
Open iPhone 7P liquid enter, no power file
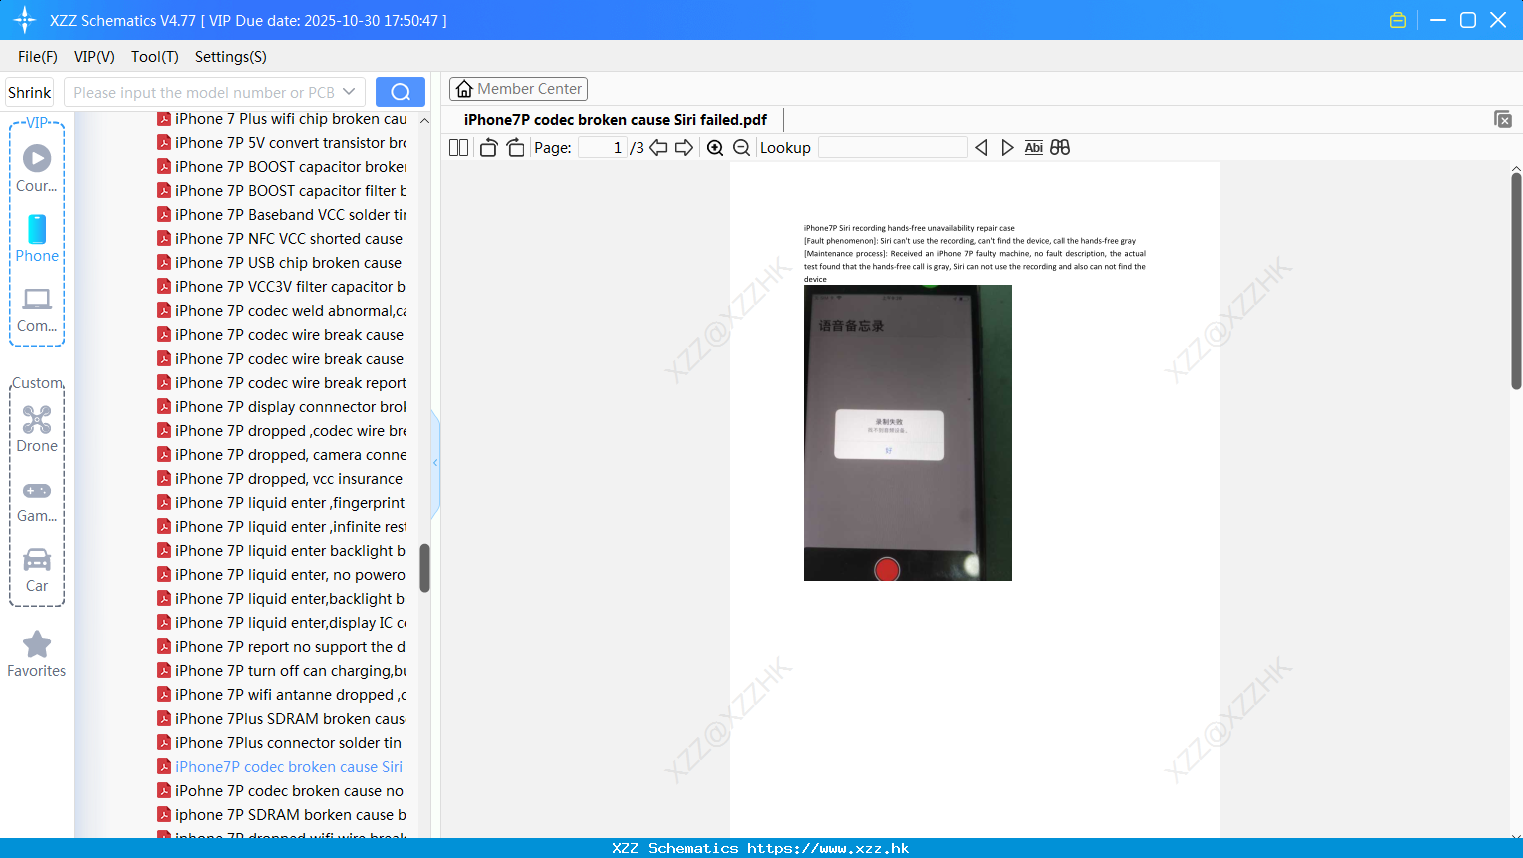click(x=282, y=575)
